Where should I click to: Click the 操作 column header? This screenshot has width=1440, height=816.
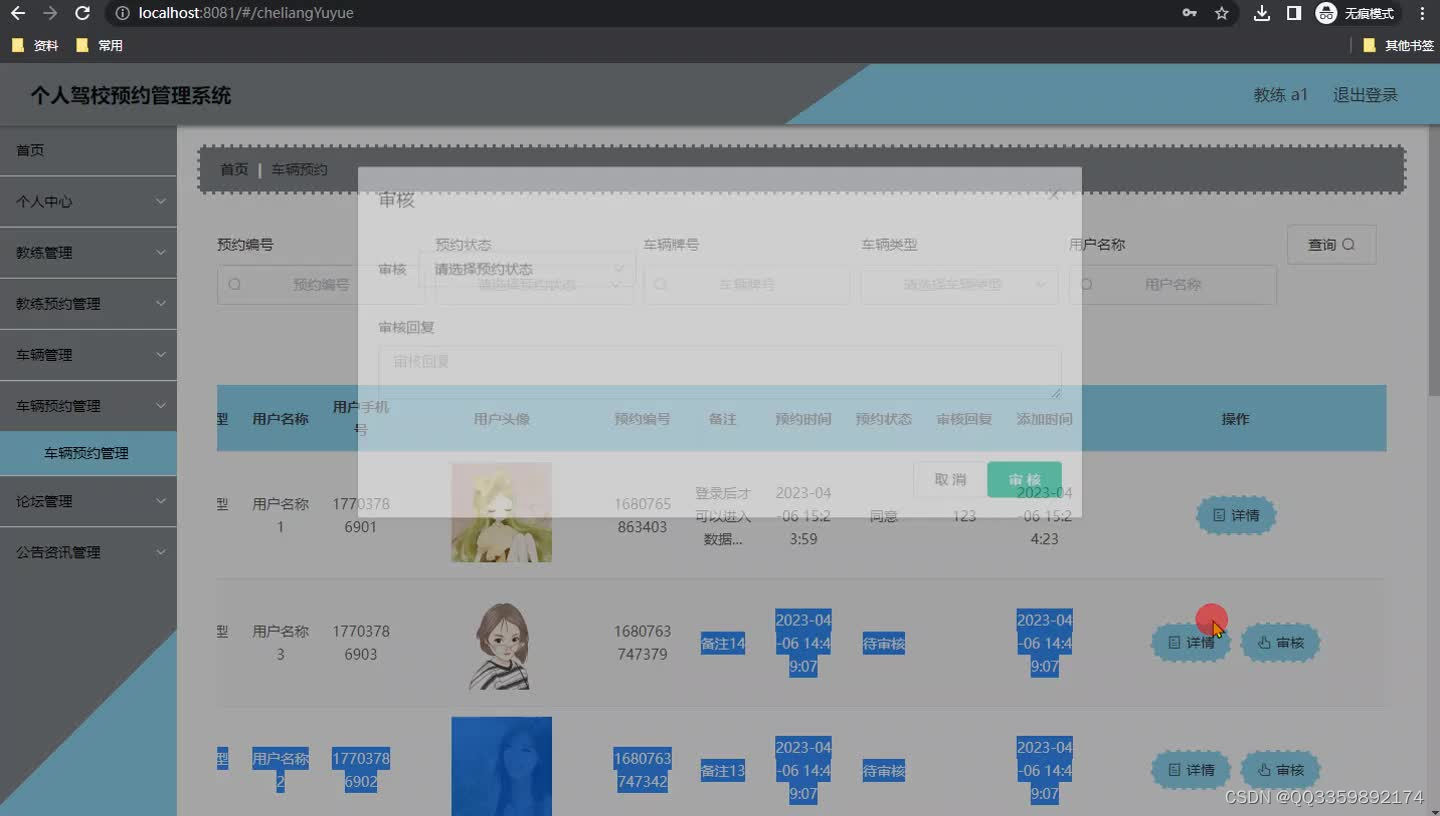(1235, 419)
